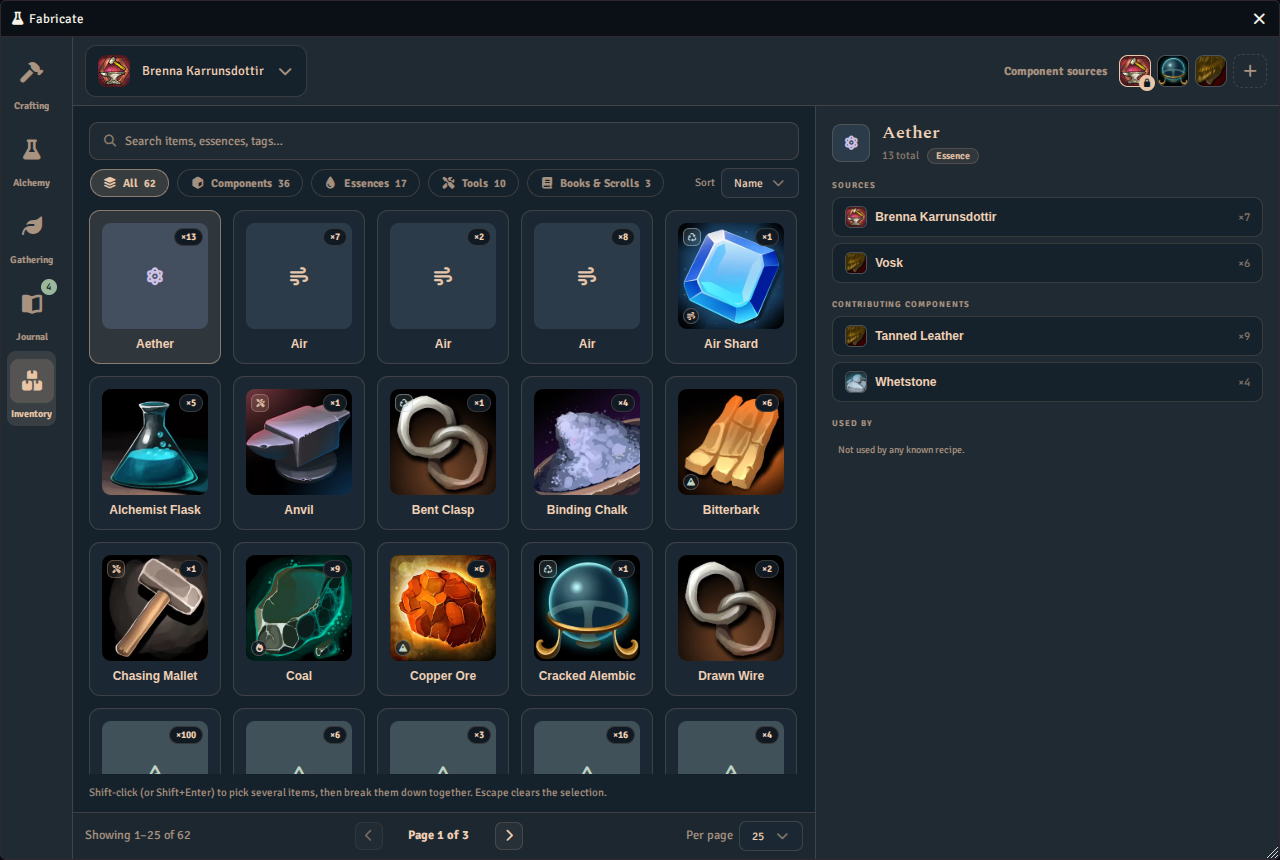This screenshot has width=1280, height=860.
Task: Close the Fabricate window
Action: 1260,19
